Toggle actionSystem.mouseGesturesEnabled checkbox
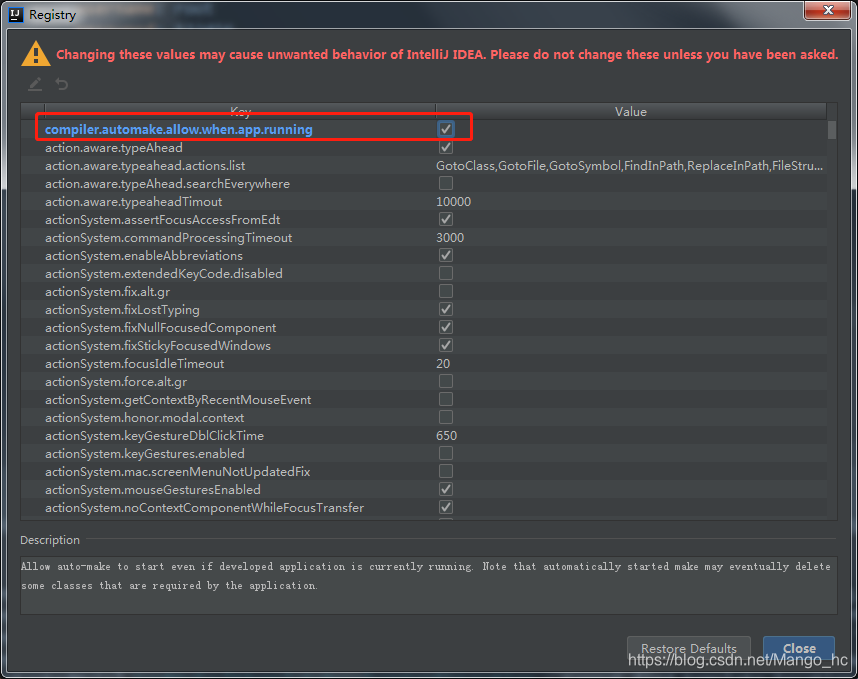Image resolution: width=858 pixels, height=679 pixels. [x=446, y=489]
